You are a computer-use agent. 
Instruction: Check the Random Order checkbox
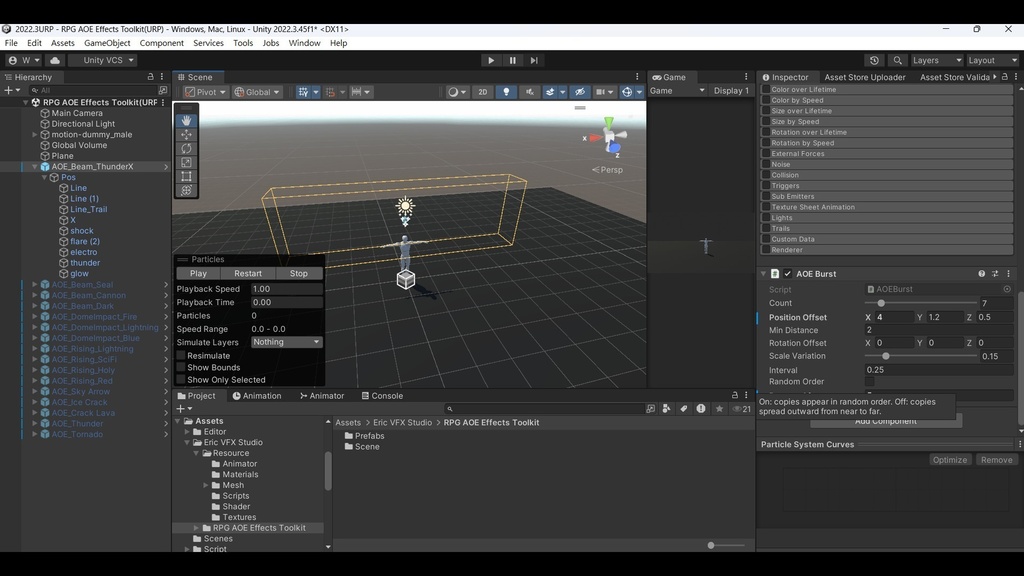point(870,381)
